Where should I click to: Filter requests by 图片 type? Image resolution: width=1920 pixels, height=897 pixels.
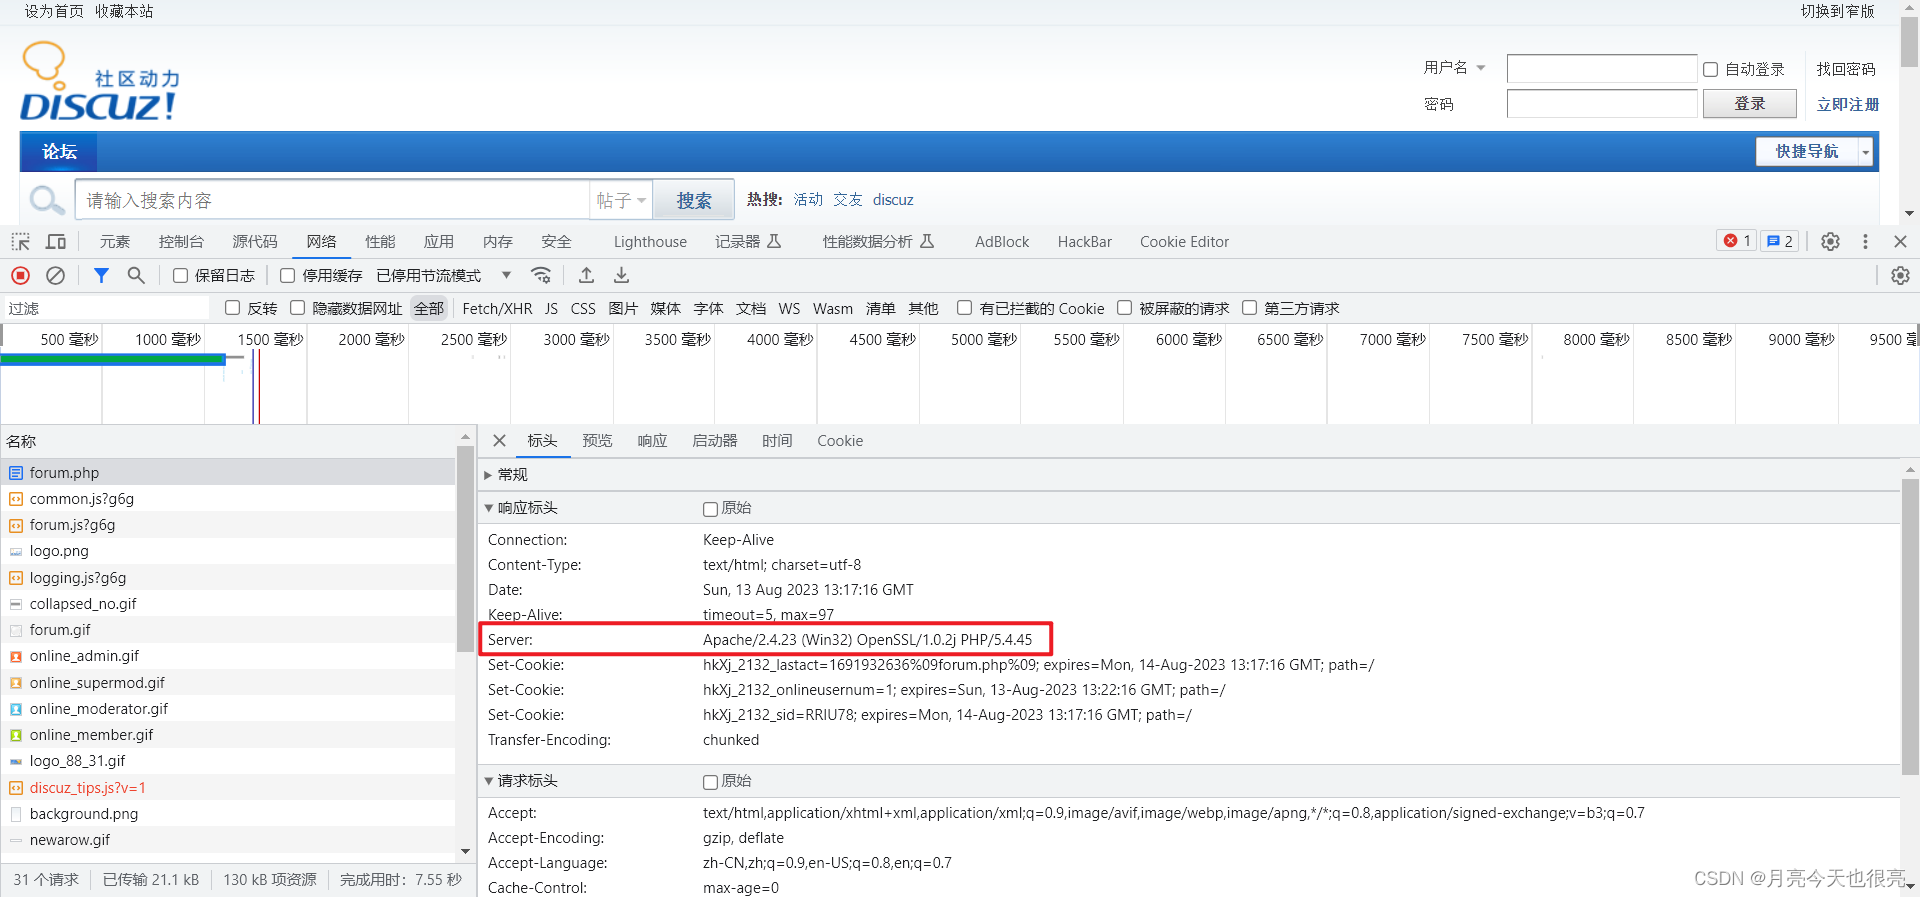[623, 309]
